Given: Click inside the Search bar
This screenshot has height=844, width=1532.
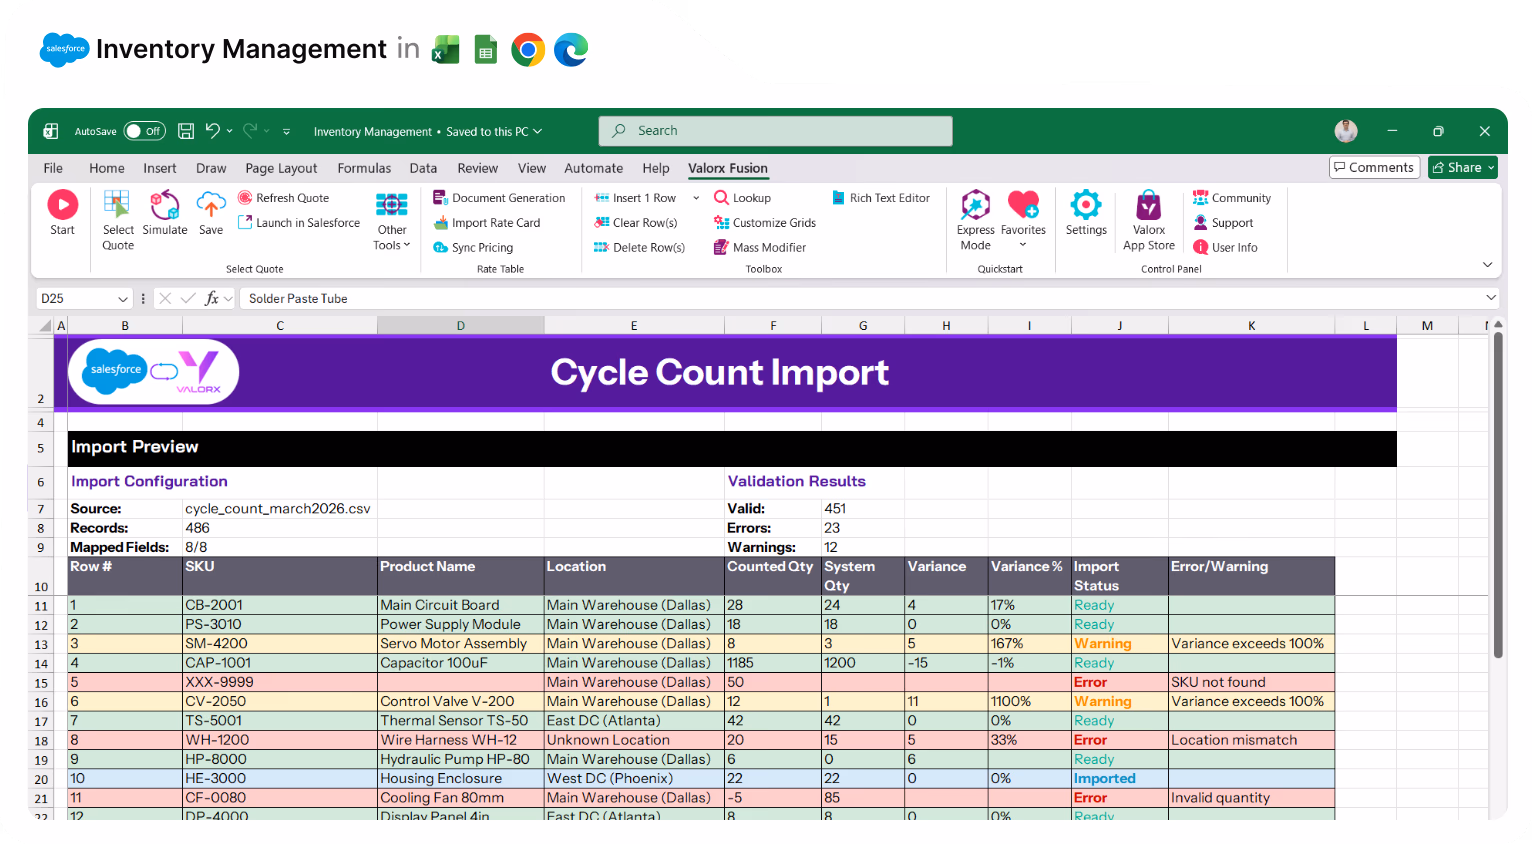Looking at the screenshot, I should pos(775,130).
